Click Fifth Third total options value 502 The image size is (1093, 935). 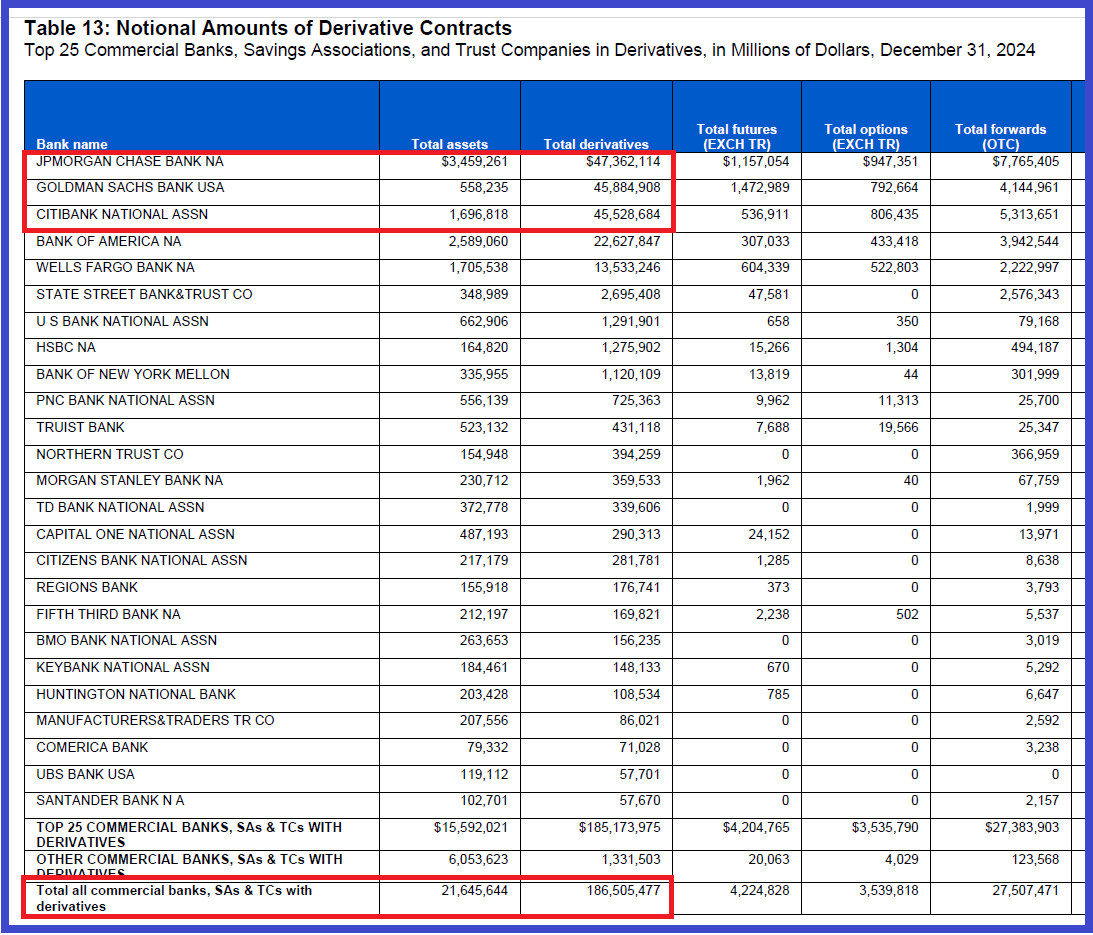(907, 614)
